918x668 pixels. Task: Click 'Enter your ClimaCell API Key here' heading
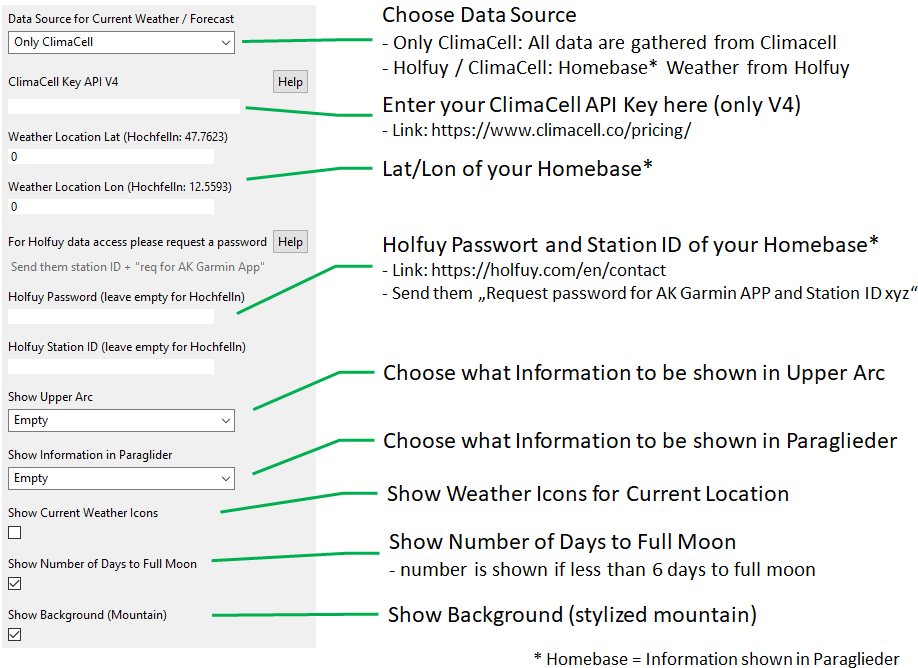tap(591, 105)
